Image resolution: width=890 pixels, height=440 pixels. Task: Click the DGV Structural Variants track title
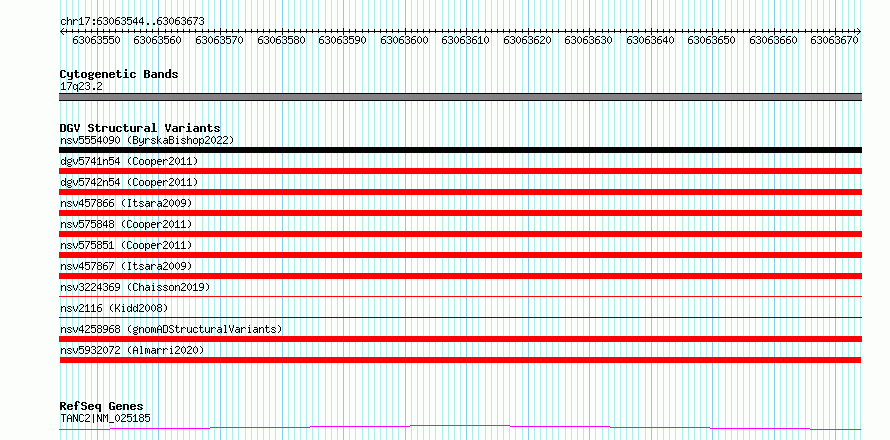pyautogui.click(x=140, y=128)
